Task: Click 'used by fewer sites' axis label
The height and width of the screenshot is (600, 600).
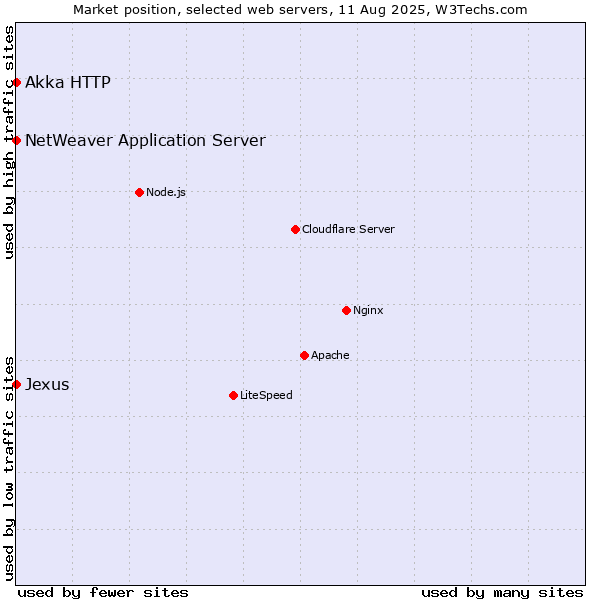Action: 103,593
